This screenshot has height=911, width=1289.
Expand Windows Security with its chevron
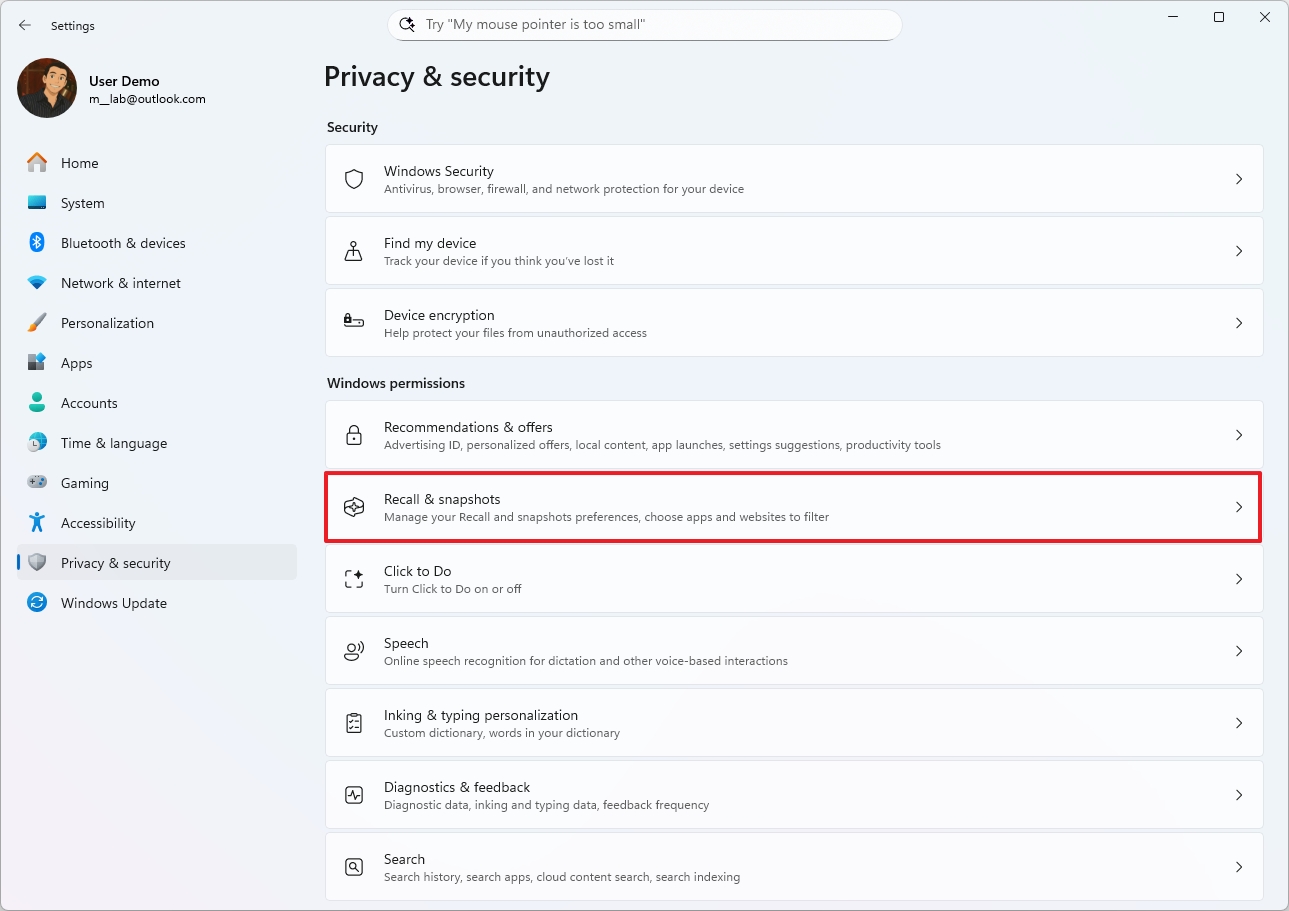pos(1239,179)
